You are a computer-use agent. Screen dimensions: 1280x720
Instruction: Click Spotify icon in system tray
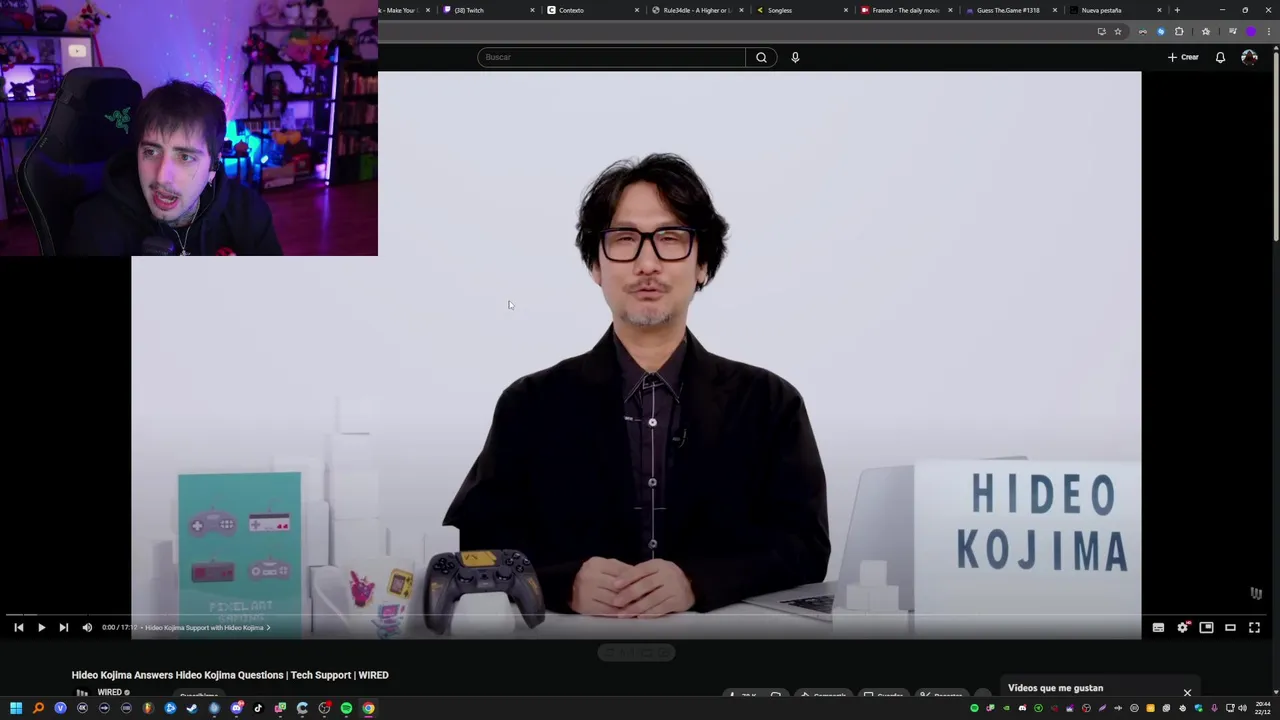tap(974, 708)
